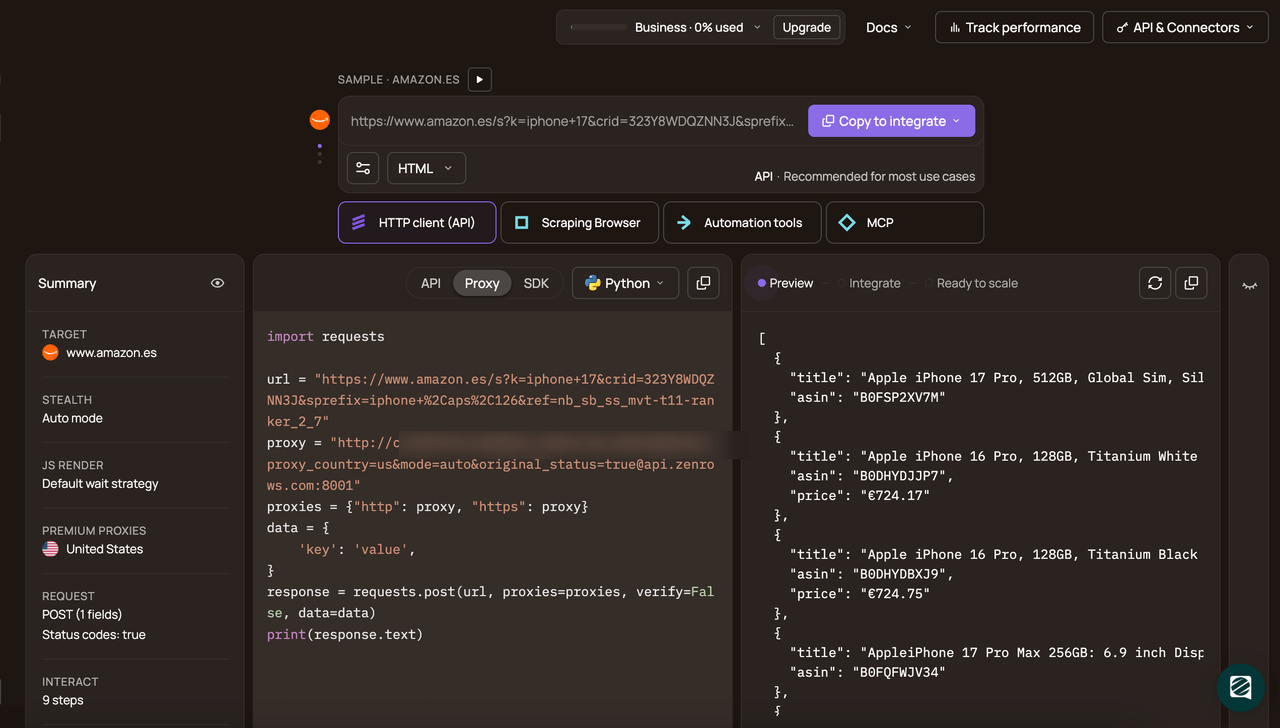Image resolution: width=1280 pixels, height=728 pixels.
Task: Open the request settings sliders icon
Action: click(363, 168)
